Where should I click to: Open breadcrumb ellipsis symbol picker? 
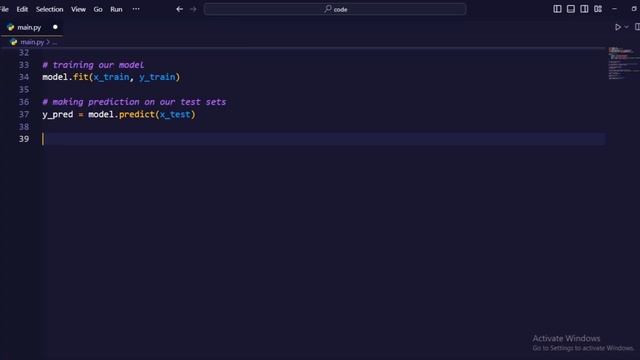click(x=55, y=42)
